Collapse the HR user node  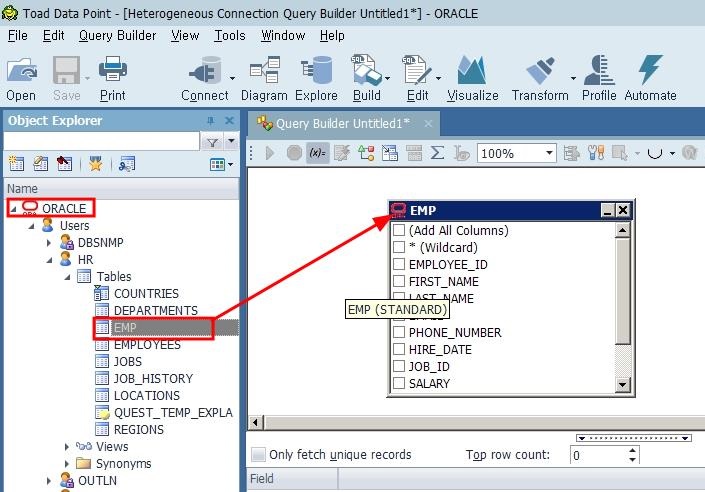point(49,260)
